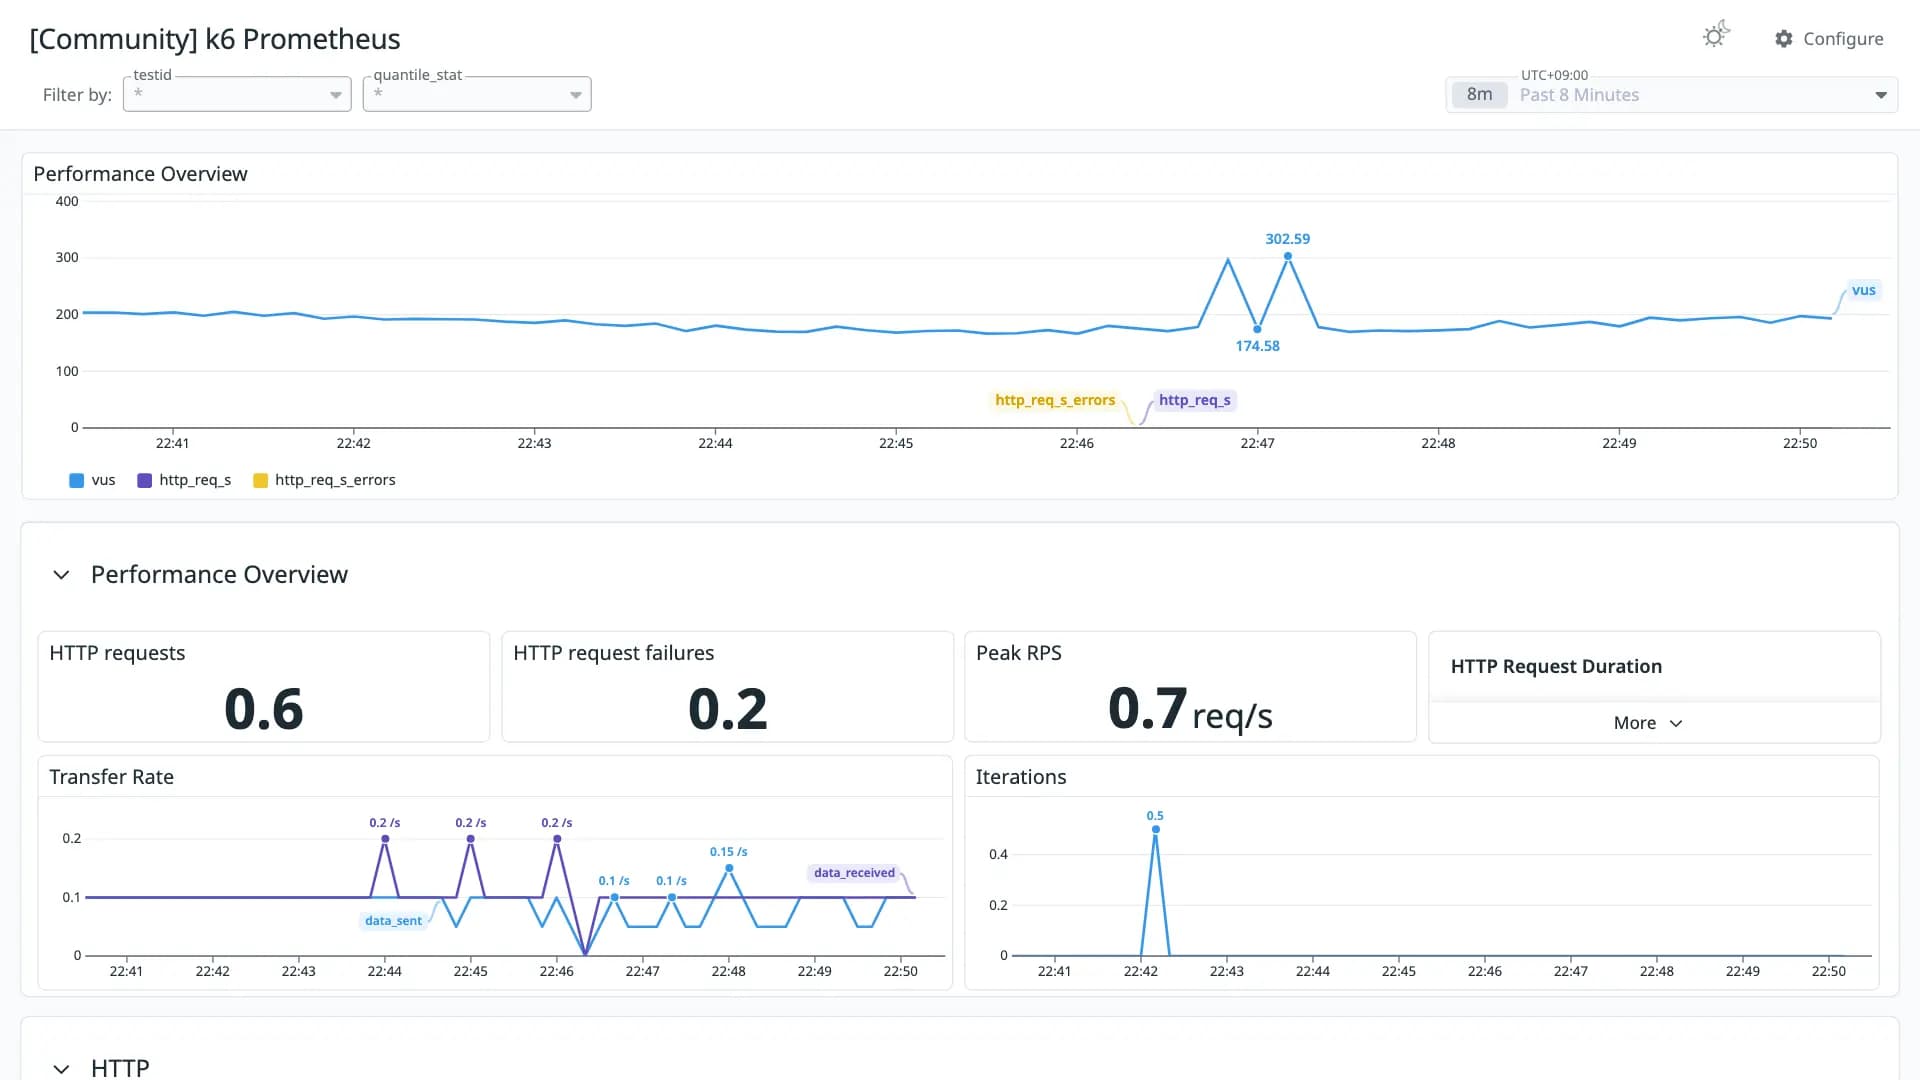Click the Iterations widget title

pos(1021,777)
